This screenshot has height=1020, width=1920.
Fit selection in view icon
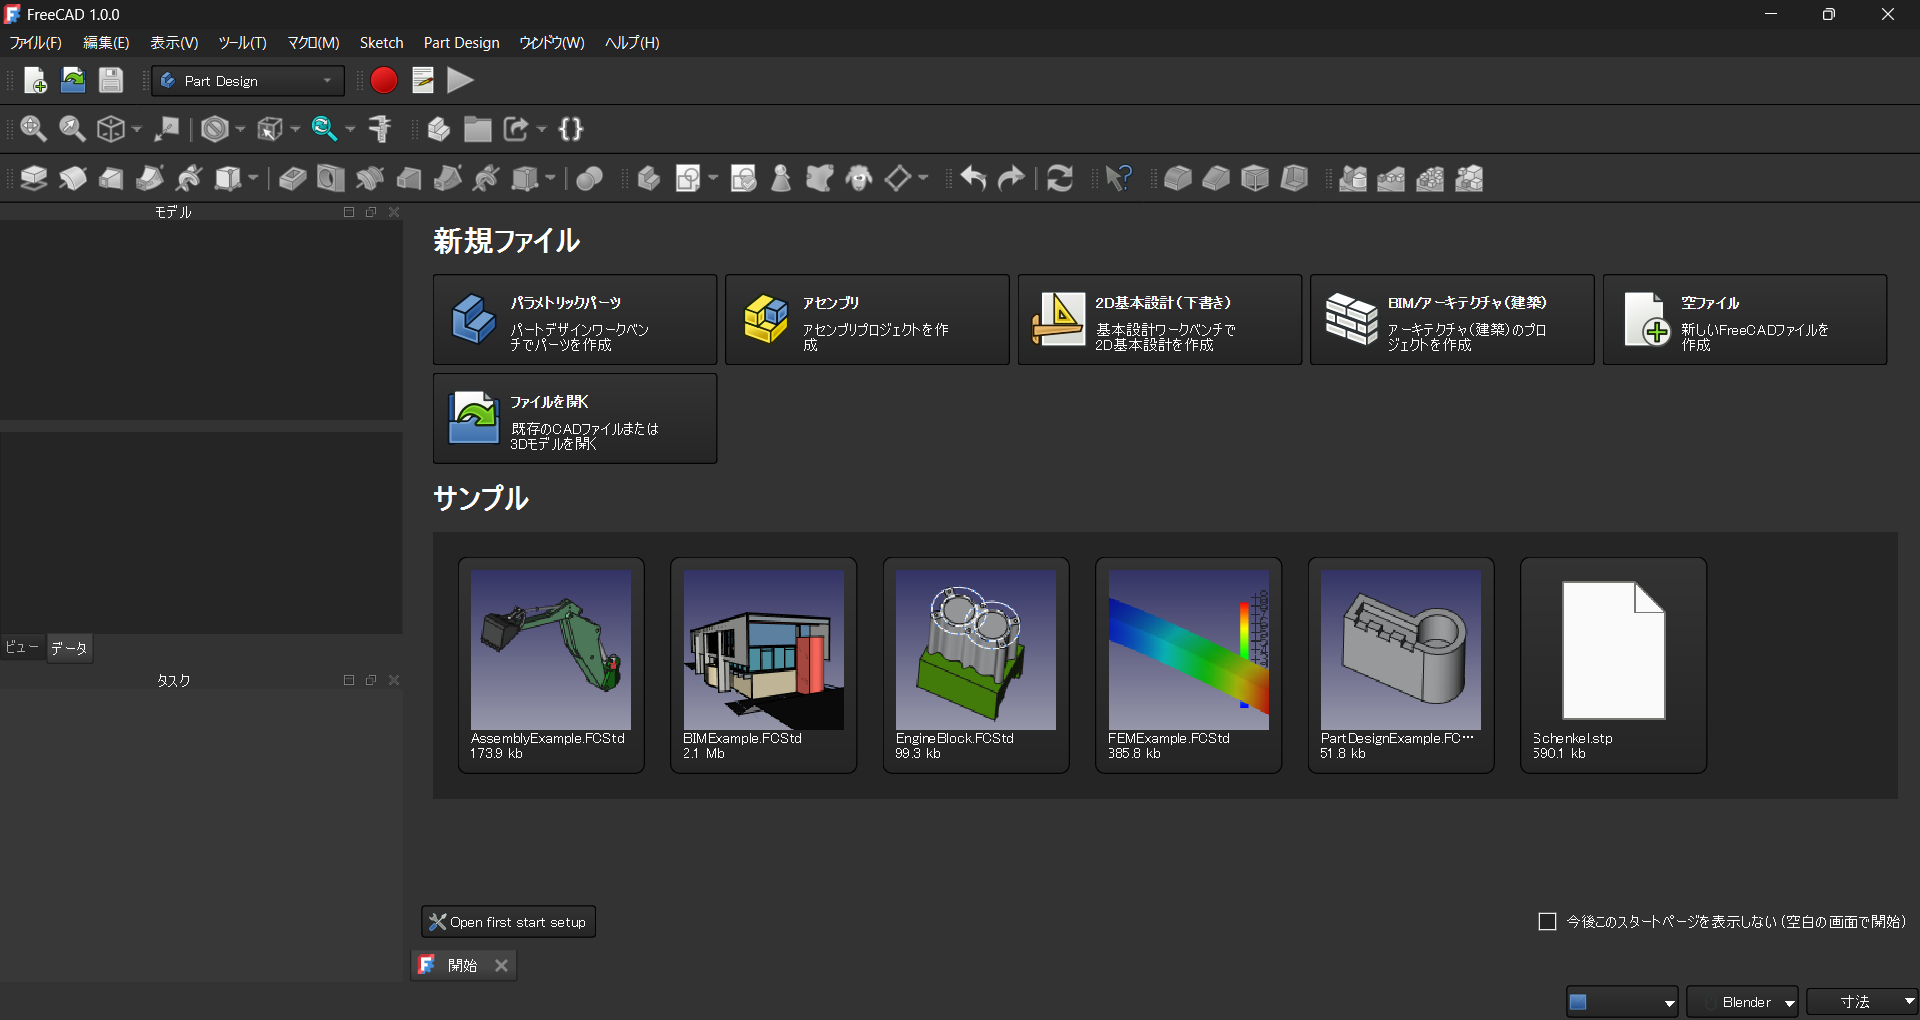point(72,129)
